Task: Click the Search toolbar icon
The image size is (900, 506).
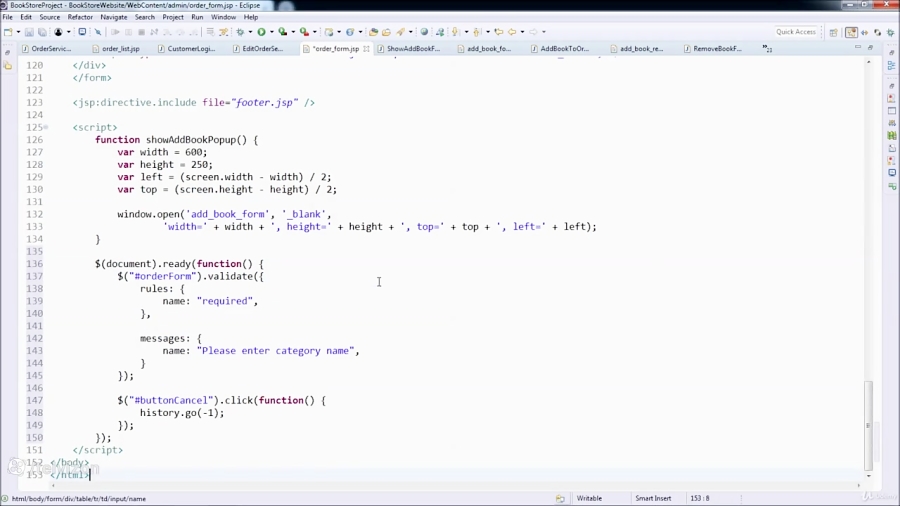Action: point(401,32)
